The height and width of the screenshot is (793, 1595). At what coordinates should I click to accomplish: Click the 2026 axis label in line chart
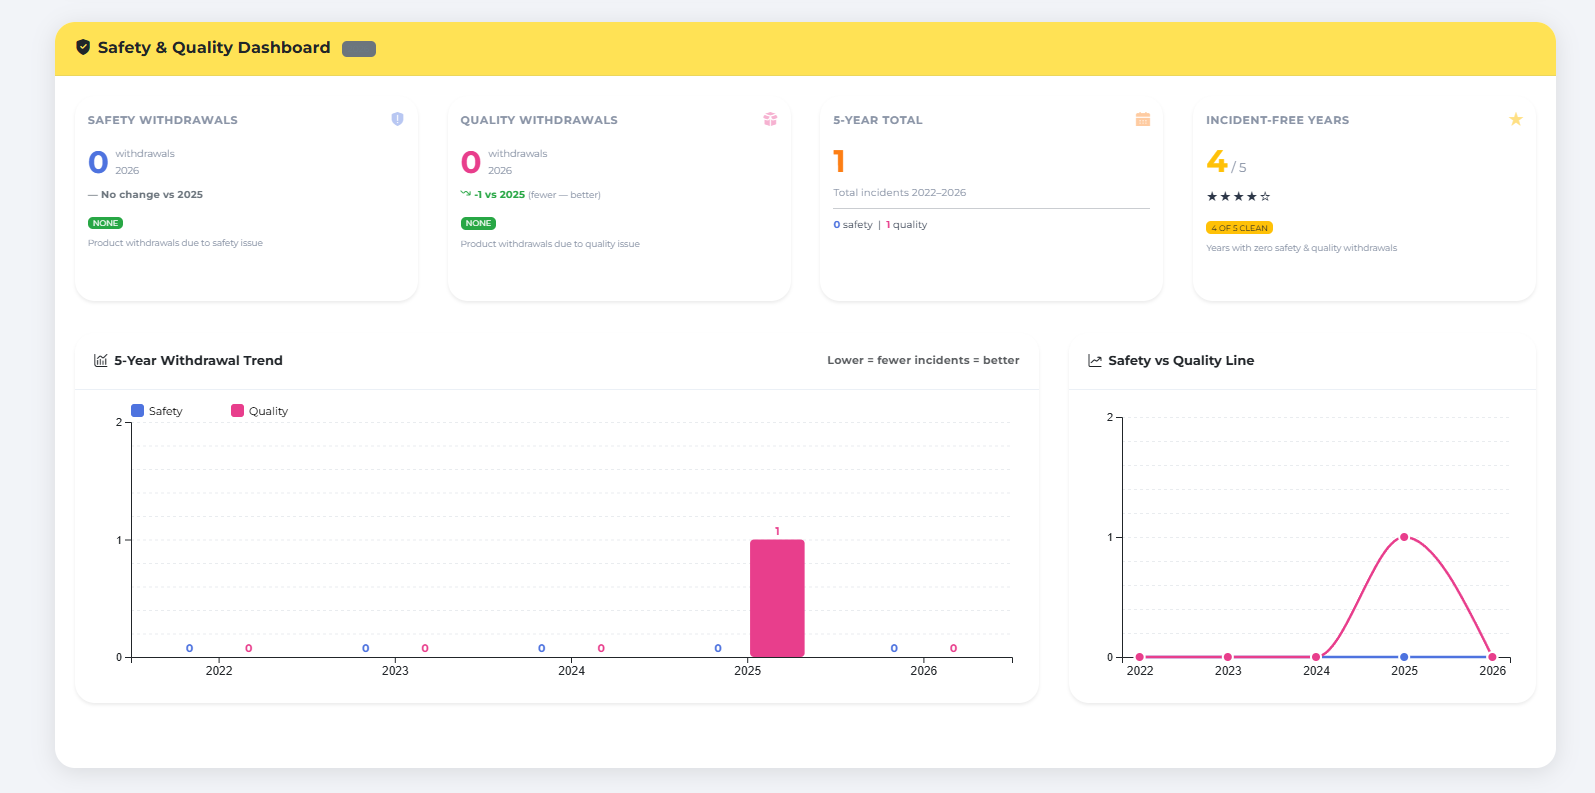[x=1492, y=671]
